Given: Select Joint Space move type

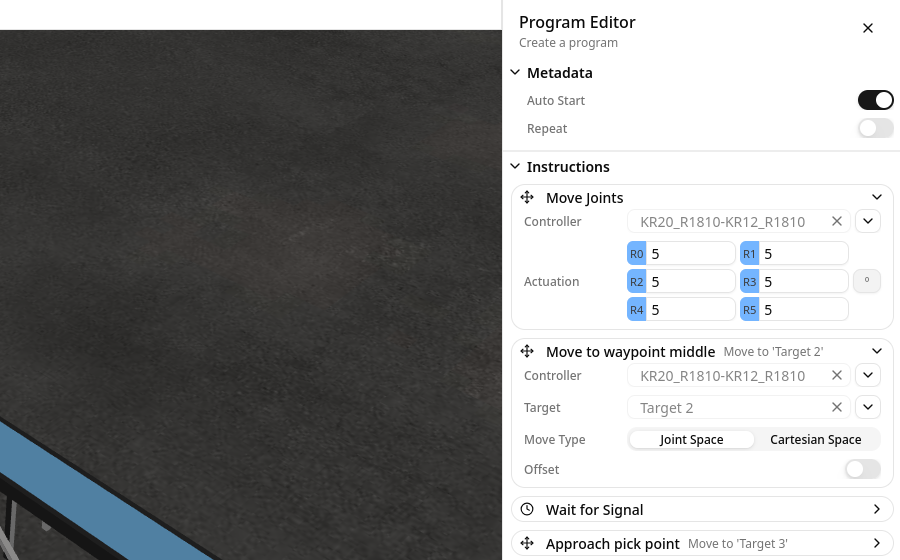Looking at the screenshot, I should click(x=691, y=440).
